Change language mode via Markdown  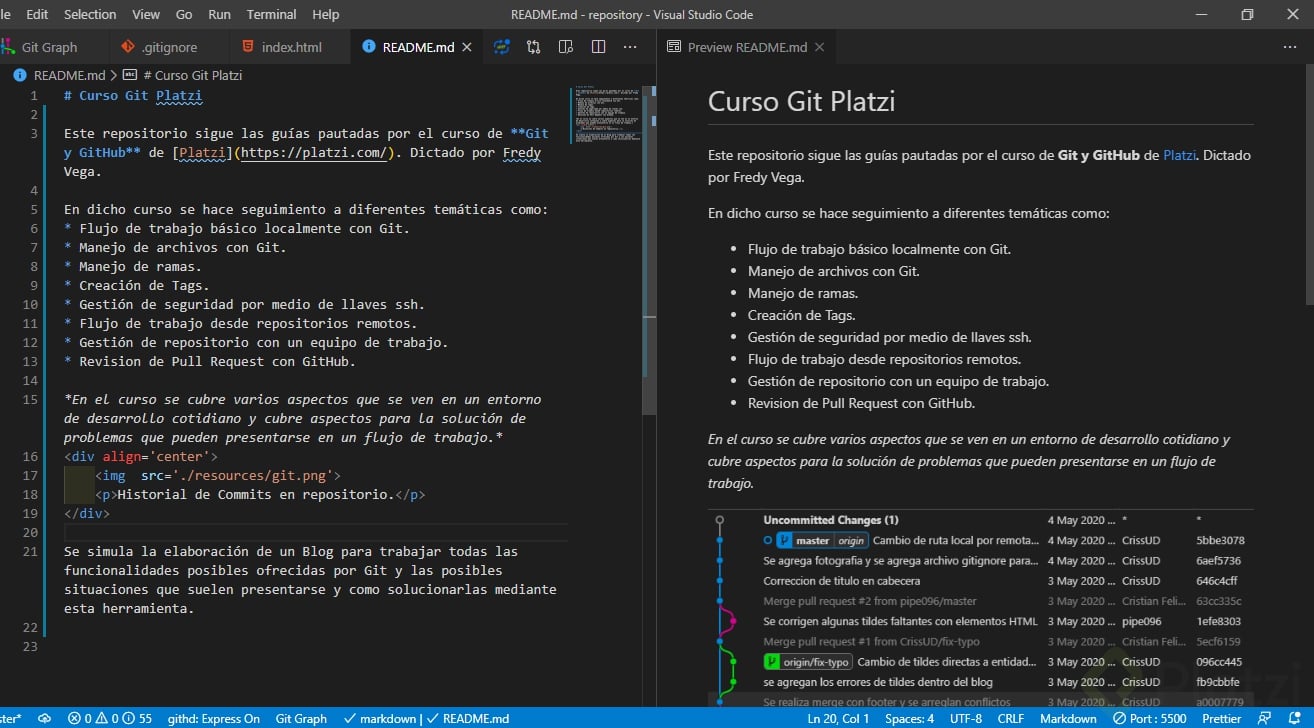[1068, 718]
